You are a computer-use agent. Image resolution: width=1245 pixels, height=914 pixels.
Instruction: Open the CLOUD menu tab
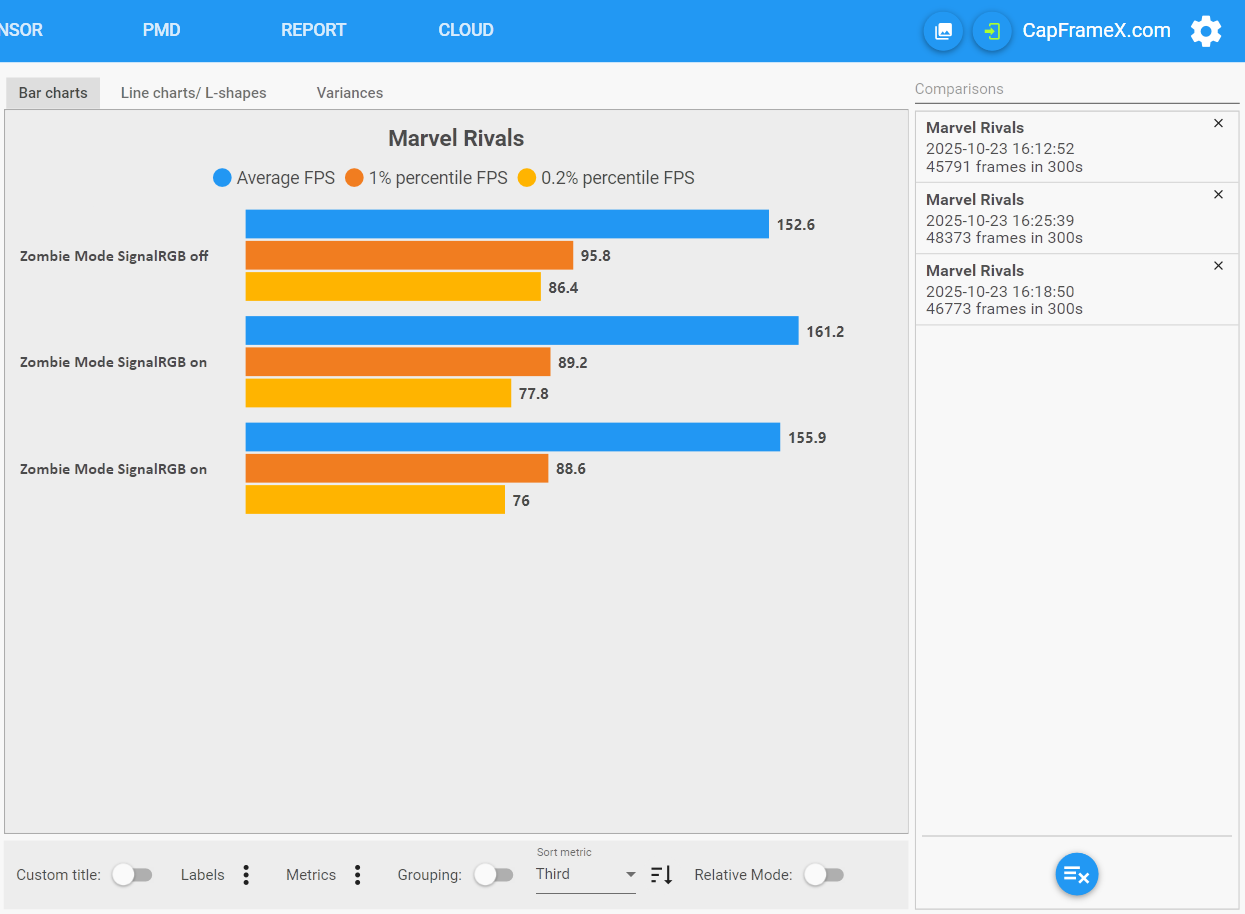[x=466, y=30]
